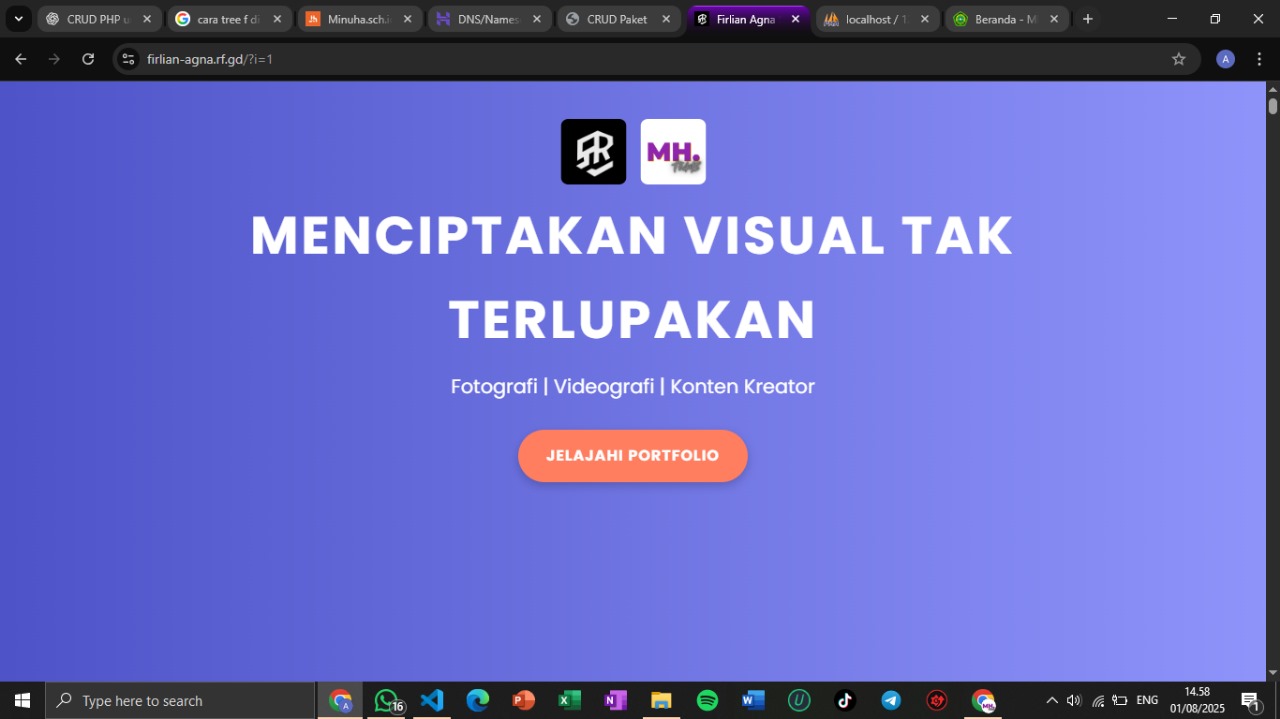Viewport: 1280px width, 719px height.
Task: Launch PowerPoint from the taskbar
Action: tap(523, 700)
